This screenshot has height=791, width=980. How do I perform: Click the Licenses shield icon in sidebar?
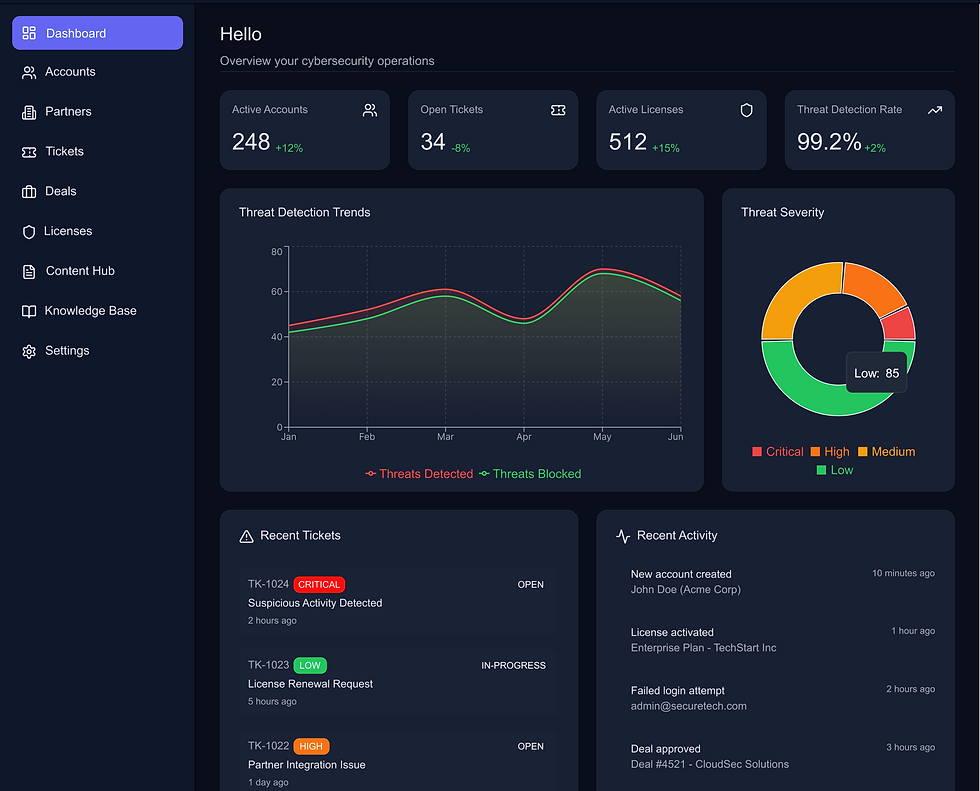[29, 232]
